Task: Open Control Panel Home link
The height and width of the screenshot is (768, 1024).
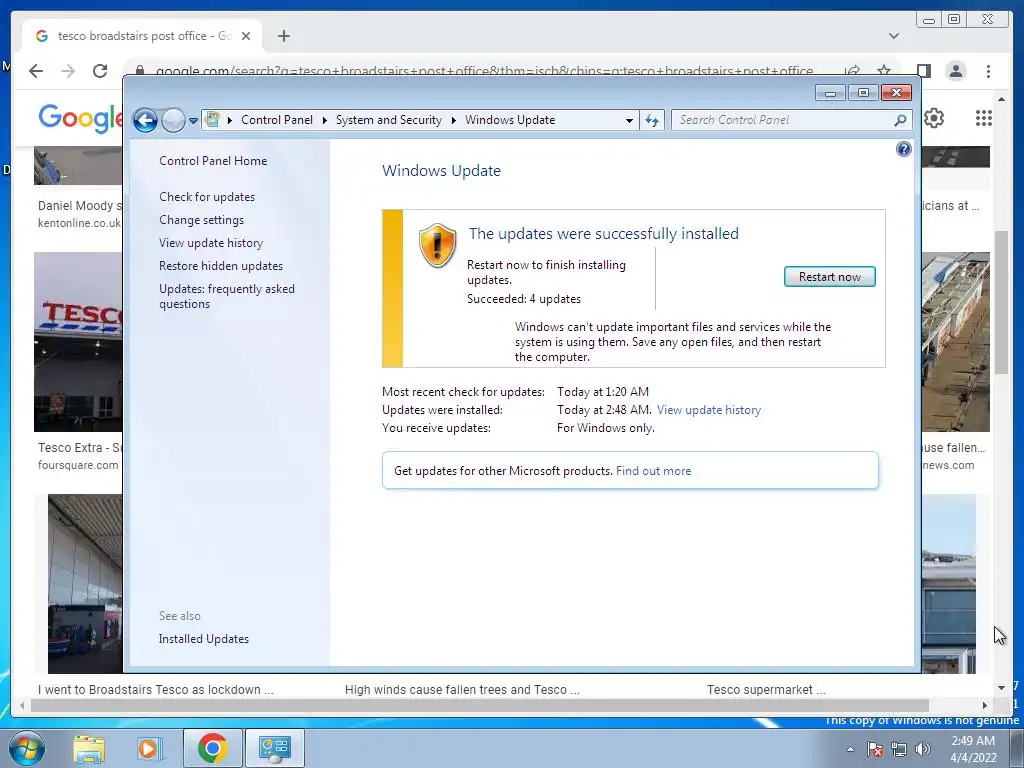Action: [213, 161]
